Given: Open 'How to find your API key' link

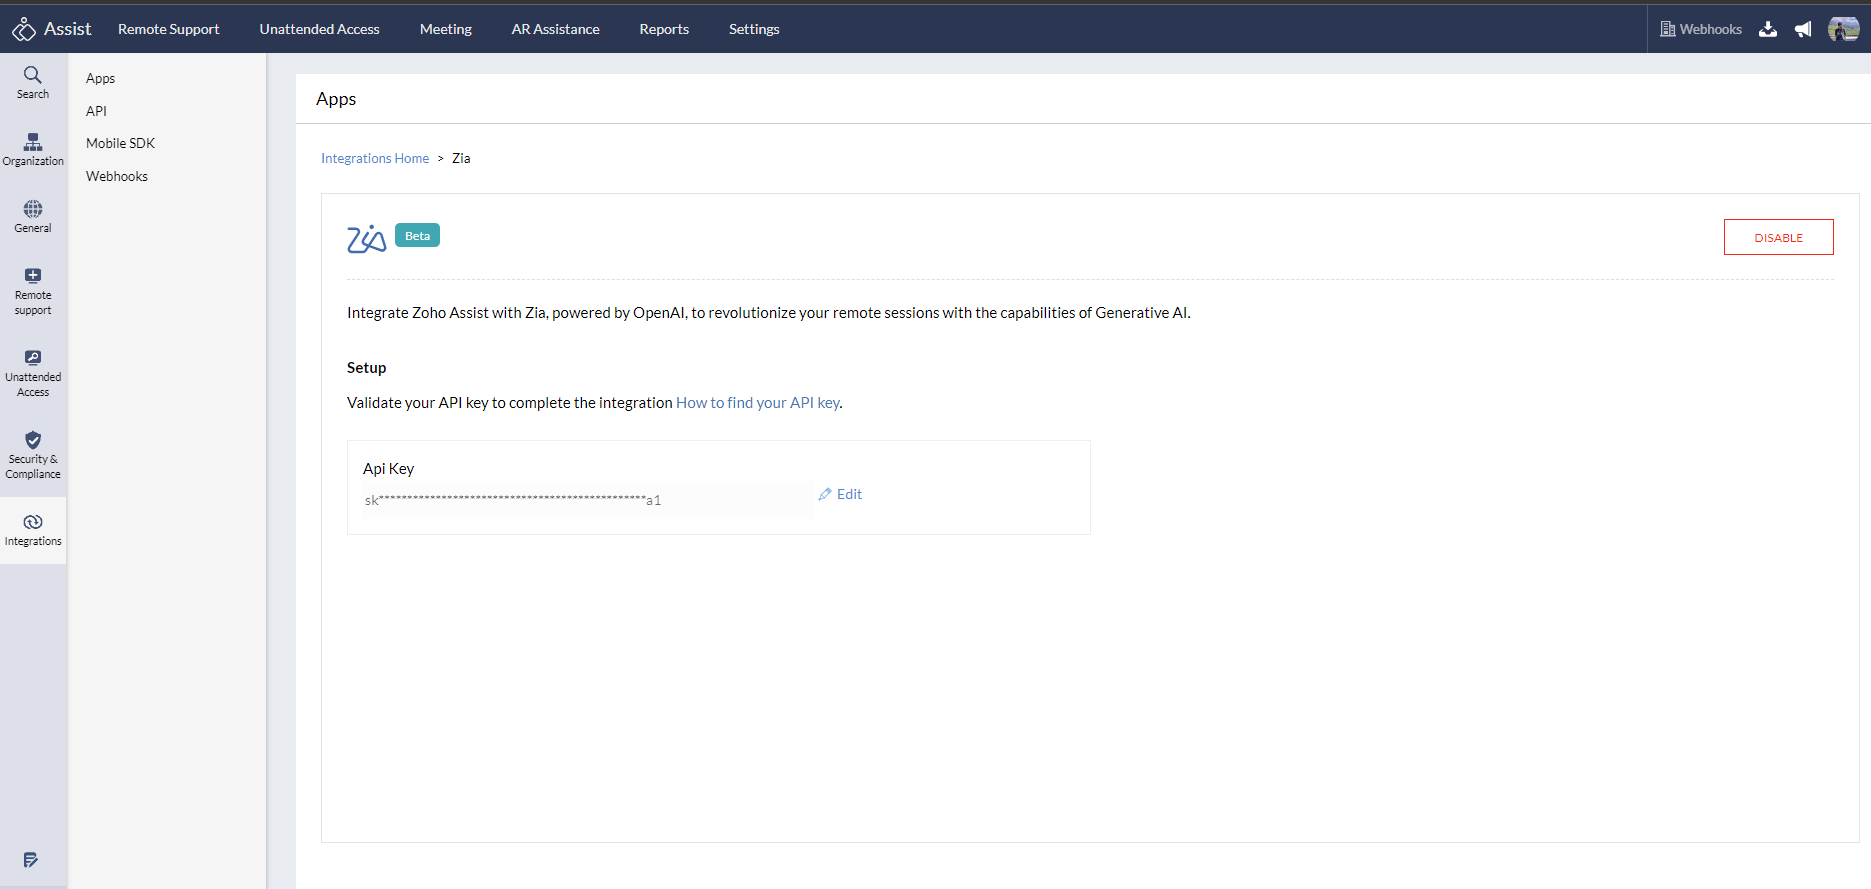Looking at the screenshot, I should (x=758, y=402).
